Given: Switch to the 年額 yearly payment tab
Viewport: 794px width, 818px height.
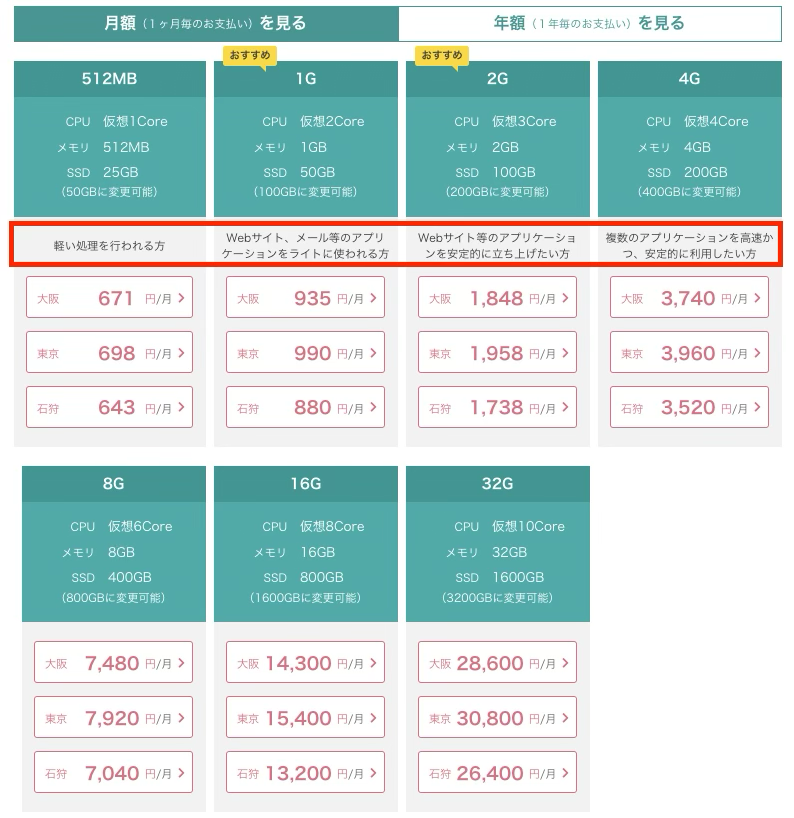Looking at the screenshot, I should tap(595, 22).
